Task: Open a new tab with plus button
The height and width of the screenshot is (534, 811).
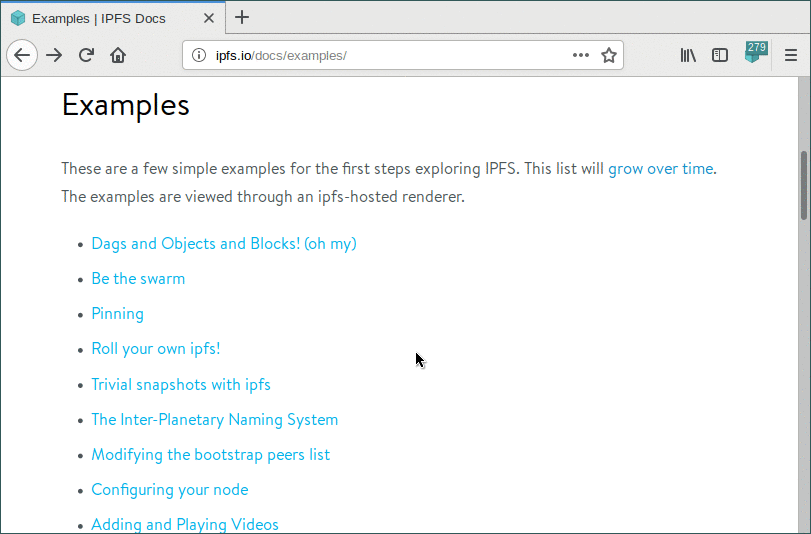Action: point(242,18)
